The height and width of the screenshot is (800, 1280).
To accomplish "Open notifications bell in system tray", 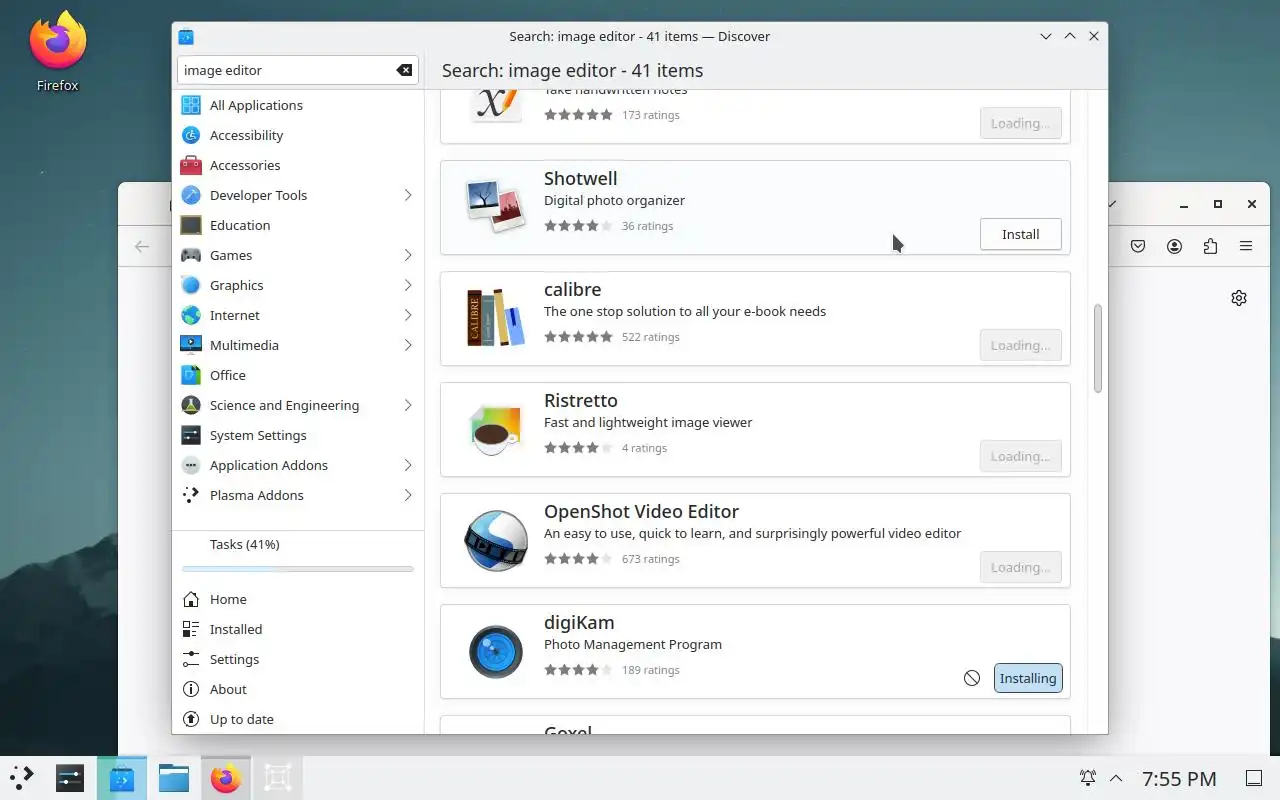I will click(x=1088, y=778).
